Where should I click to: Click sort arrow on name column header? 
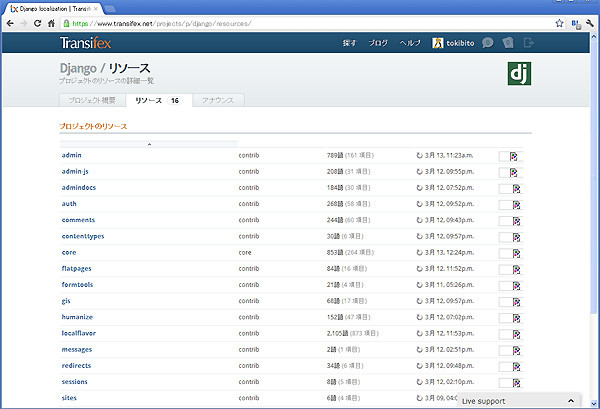point(149,144)
